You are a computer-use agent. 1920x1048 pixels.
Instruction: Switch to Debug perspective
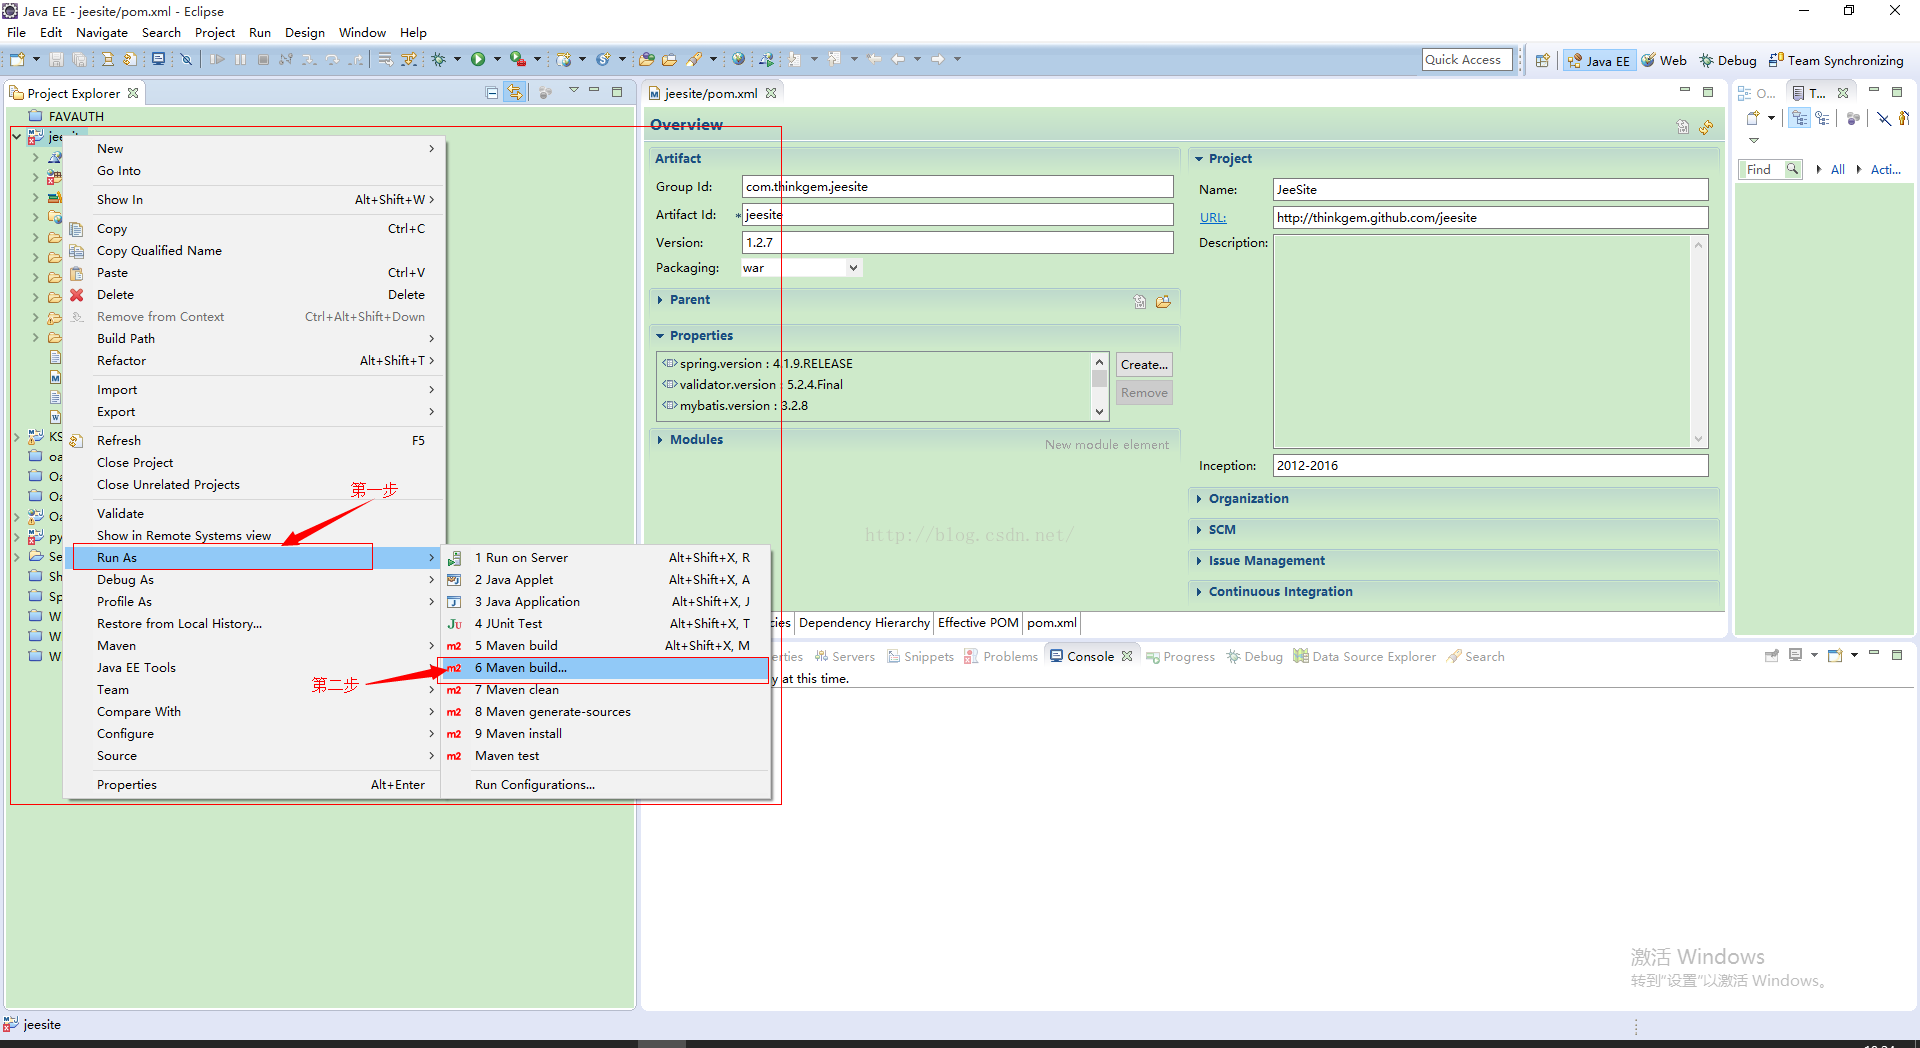tap(1727, 61)
